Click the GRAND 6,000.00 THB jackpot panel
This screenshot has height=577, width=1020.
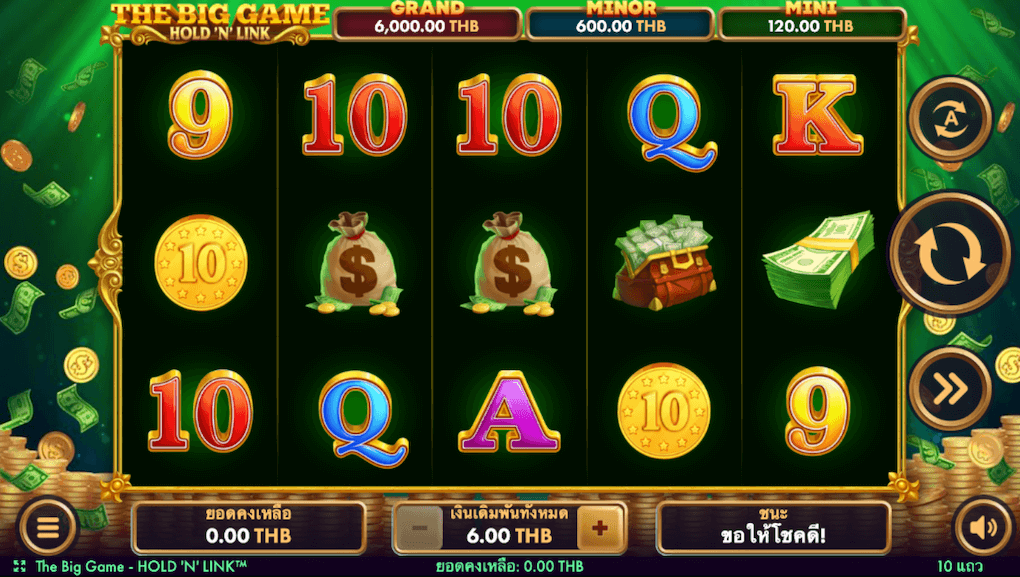pos(427,23)
